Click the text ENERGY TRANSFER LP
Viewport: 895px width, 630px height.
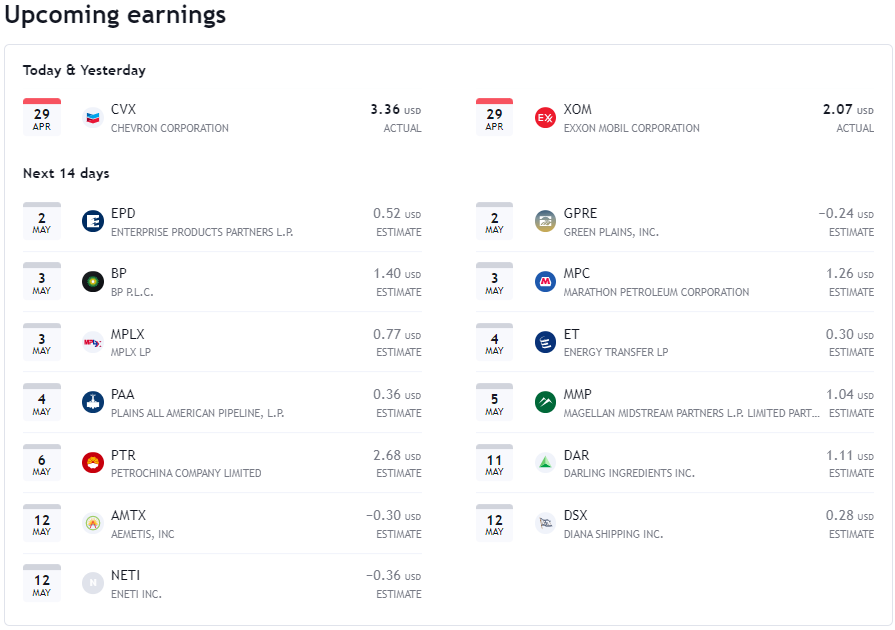(616, 352)
